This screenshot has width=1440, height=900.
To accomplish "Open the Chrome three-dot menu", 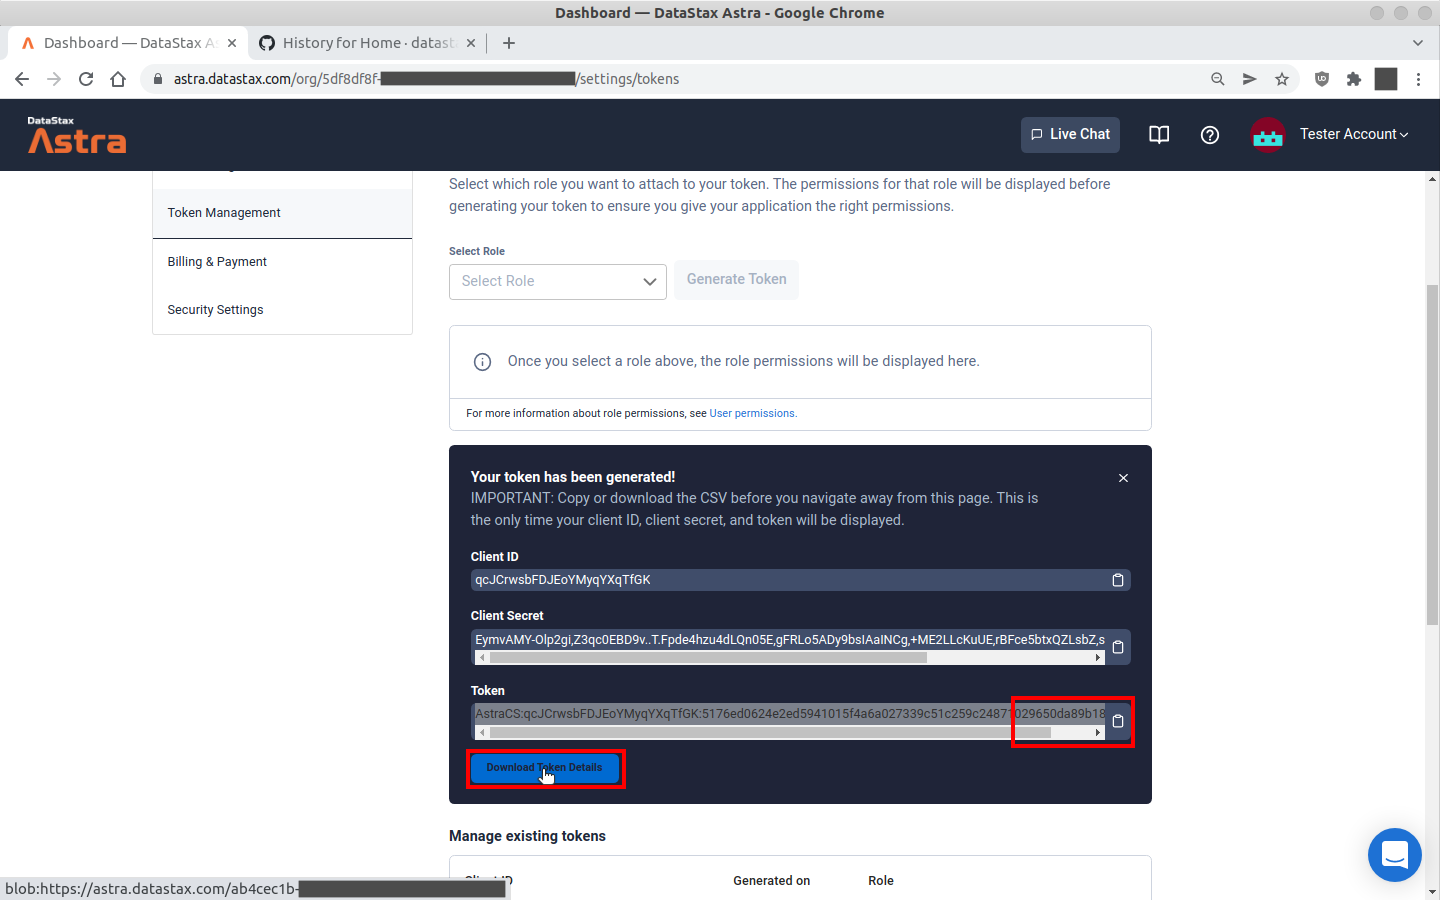I will (1418, 79).
